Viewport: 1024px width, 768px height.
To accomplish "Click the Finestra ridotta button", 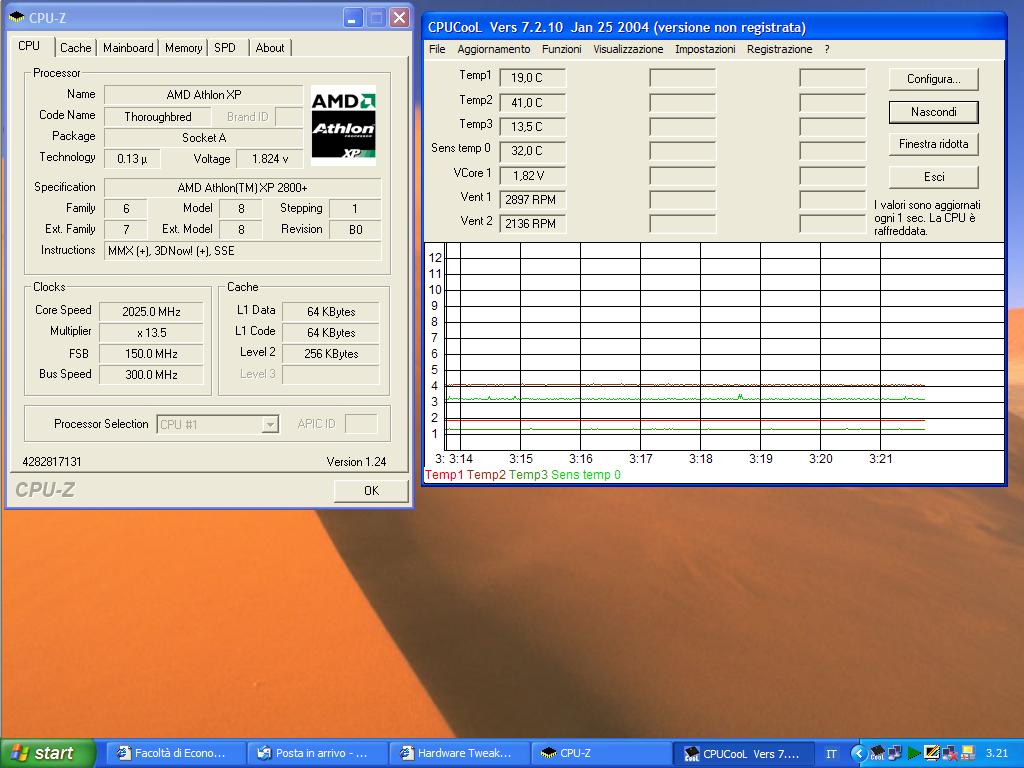I will click(x=934, y=144).
